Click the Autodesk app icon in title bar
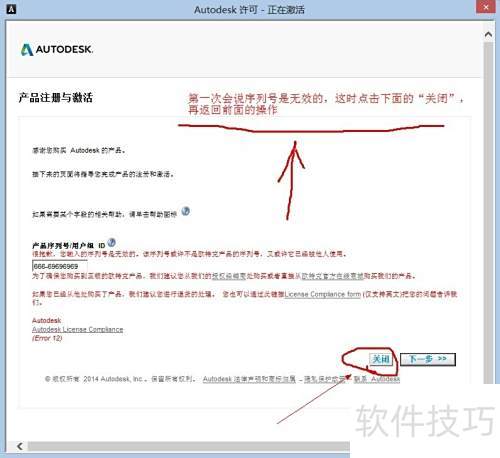Screen dimensions: 500x458 tap(11, 9)
